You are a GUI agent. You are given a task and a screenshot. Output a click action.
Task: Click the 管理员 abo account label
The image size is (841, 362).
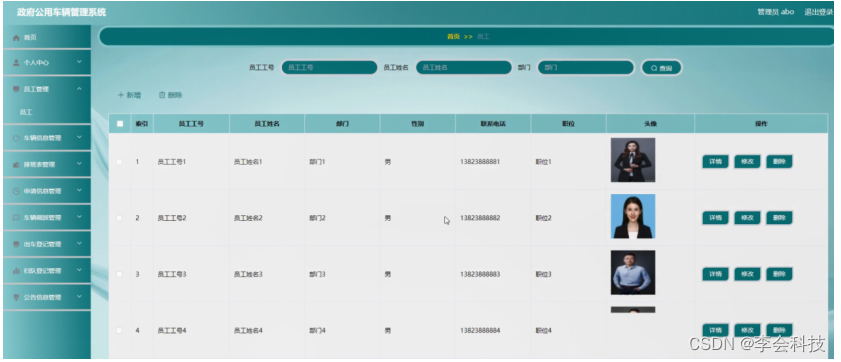775,12
